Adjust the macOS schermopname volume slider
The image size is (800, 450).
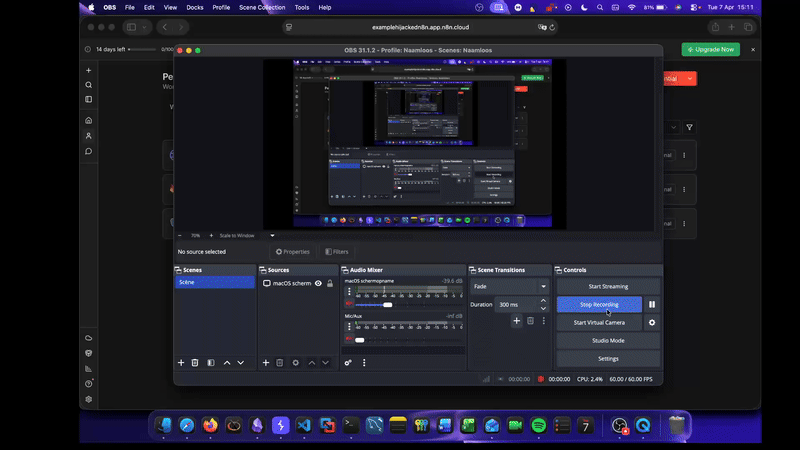(x=387, y=305)
